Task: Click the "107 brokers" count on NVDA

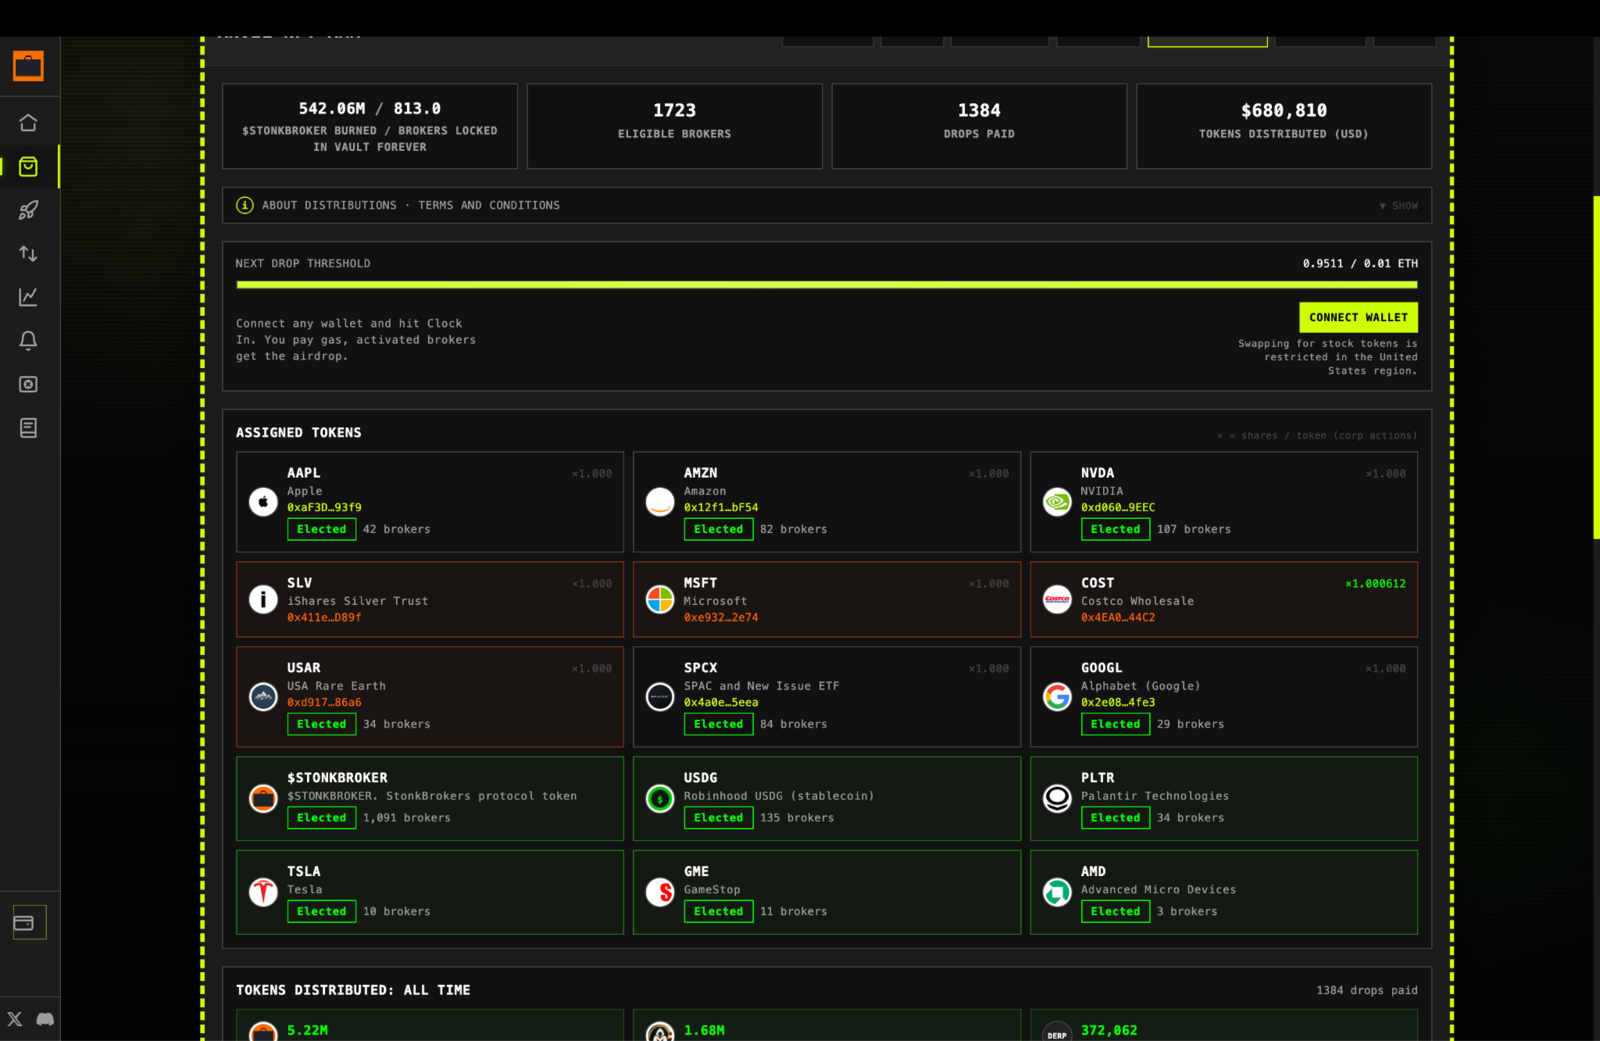Action: pos(1194,530)
